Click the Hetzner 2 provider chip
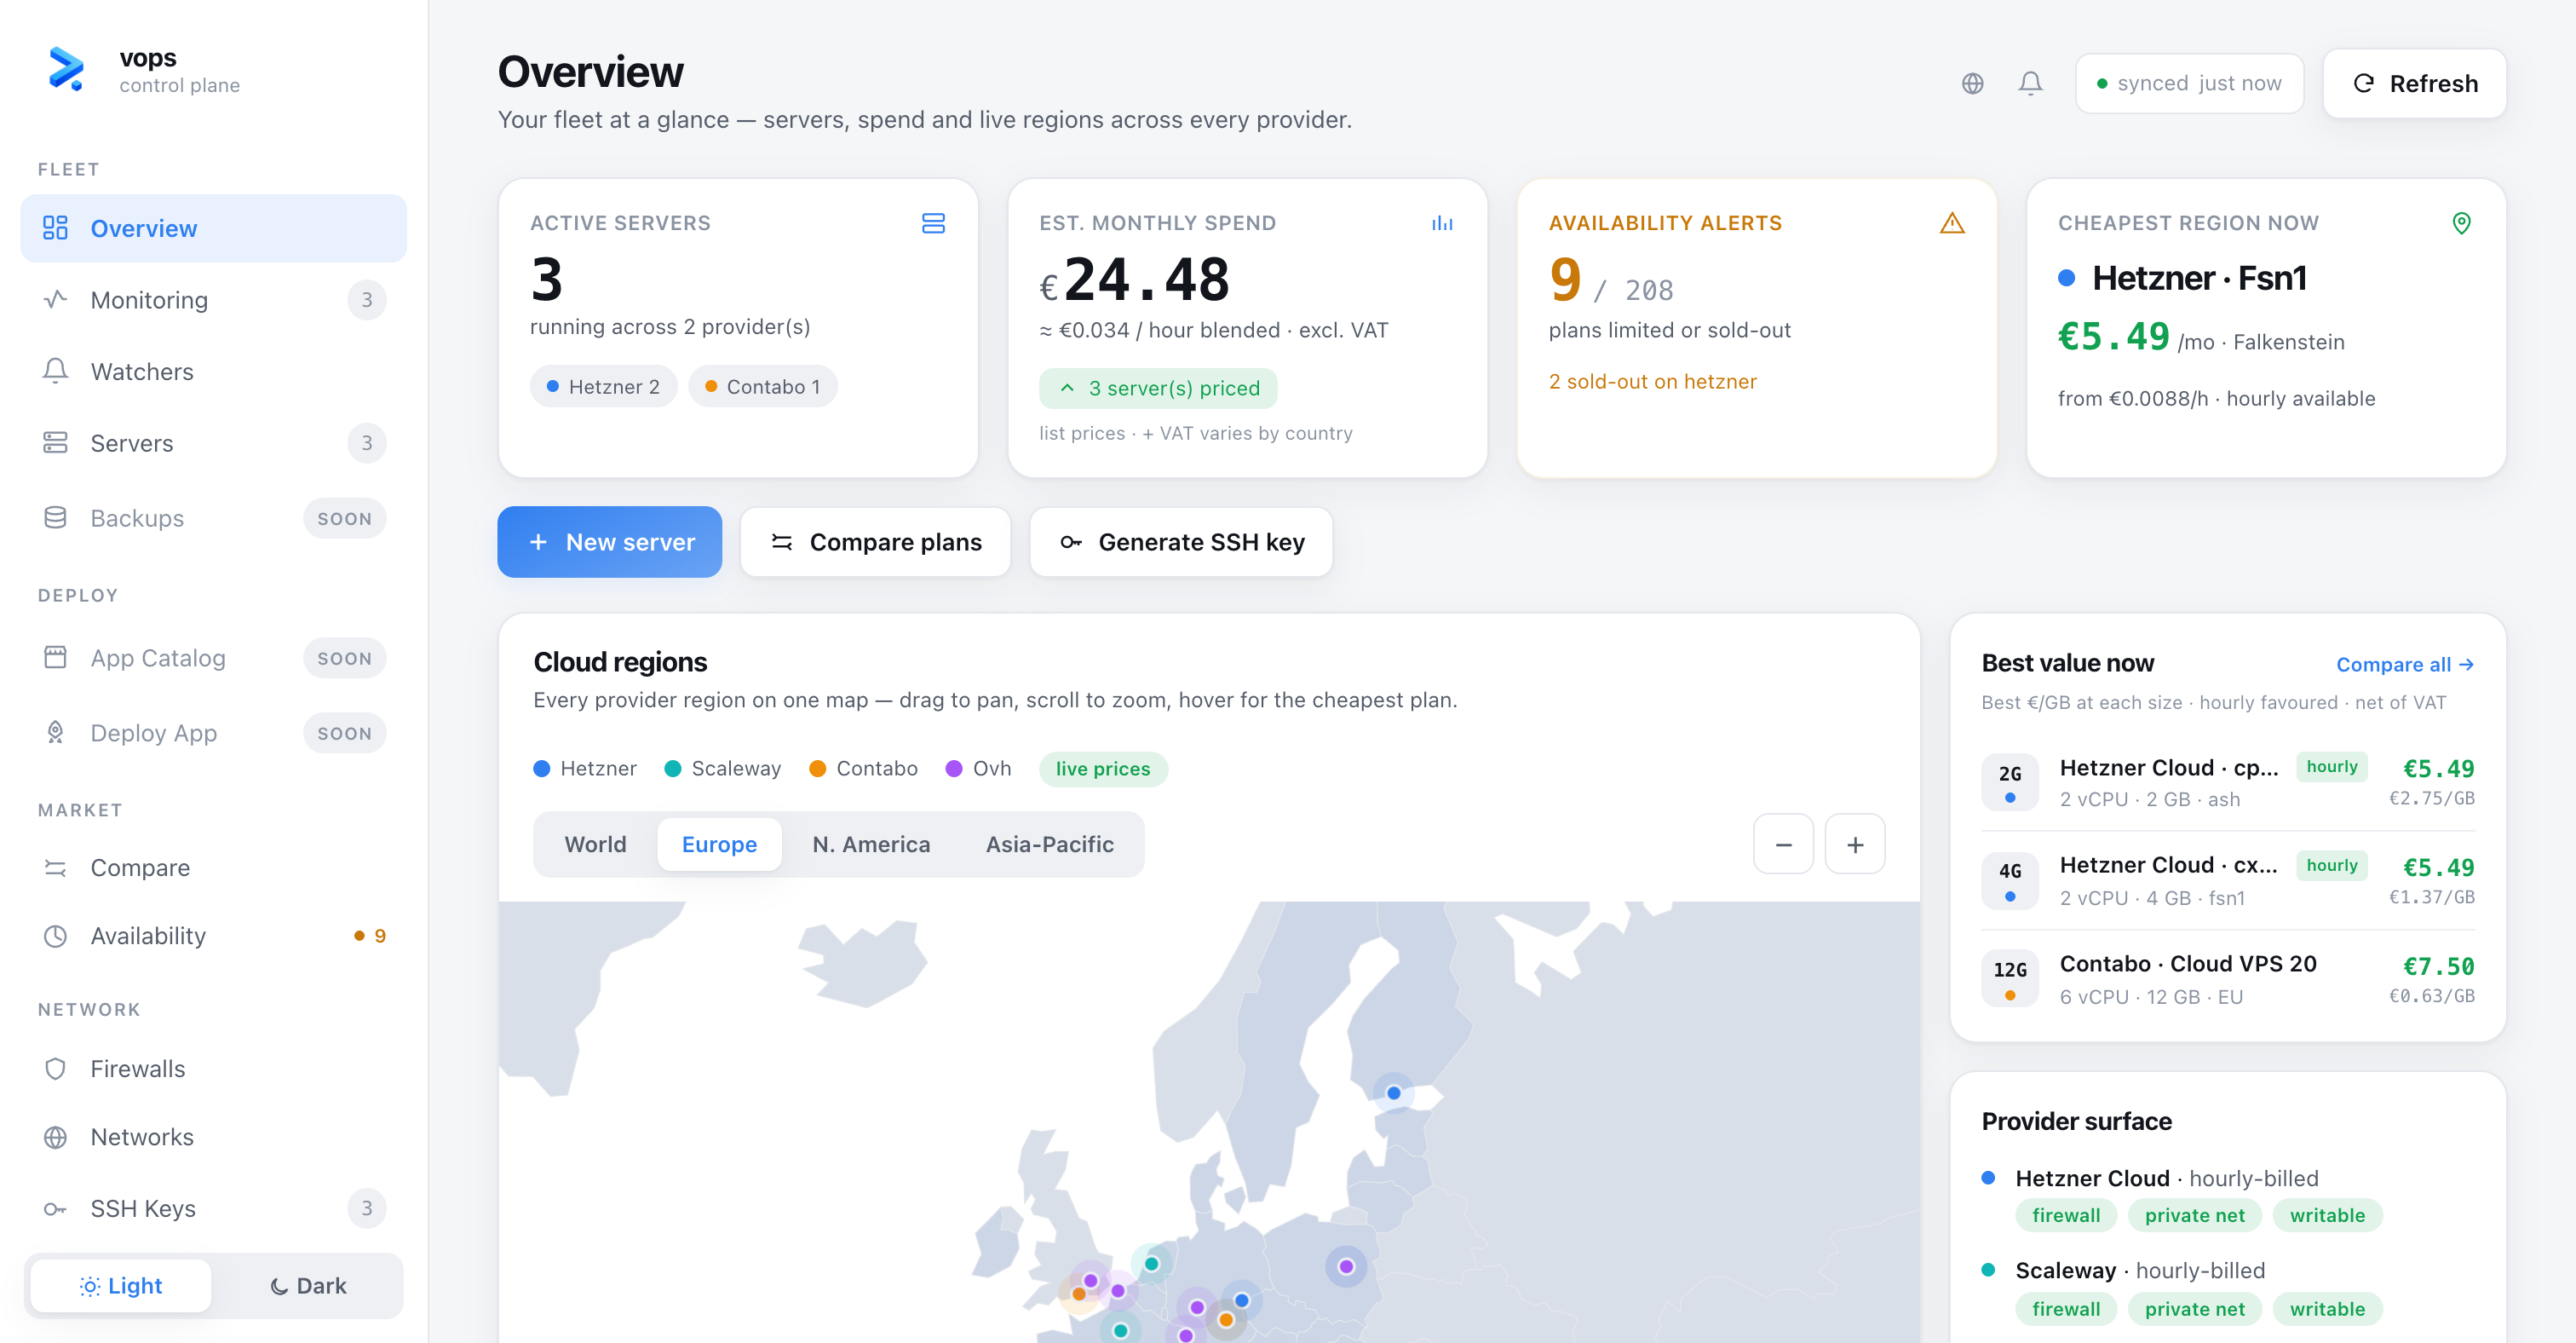This screenshot has width=2576, height=1343. tap(603, 387)
